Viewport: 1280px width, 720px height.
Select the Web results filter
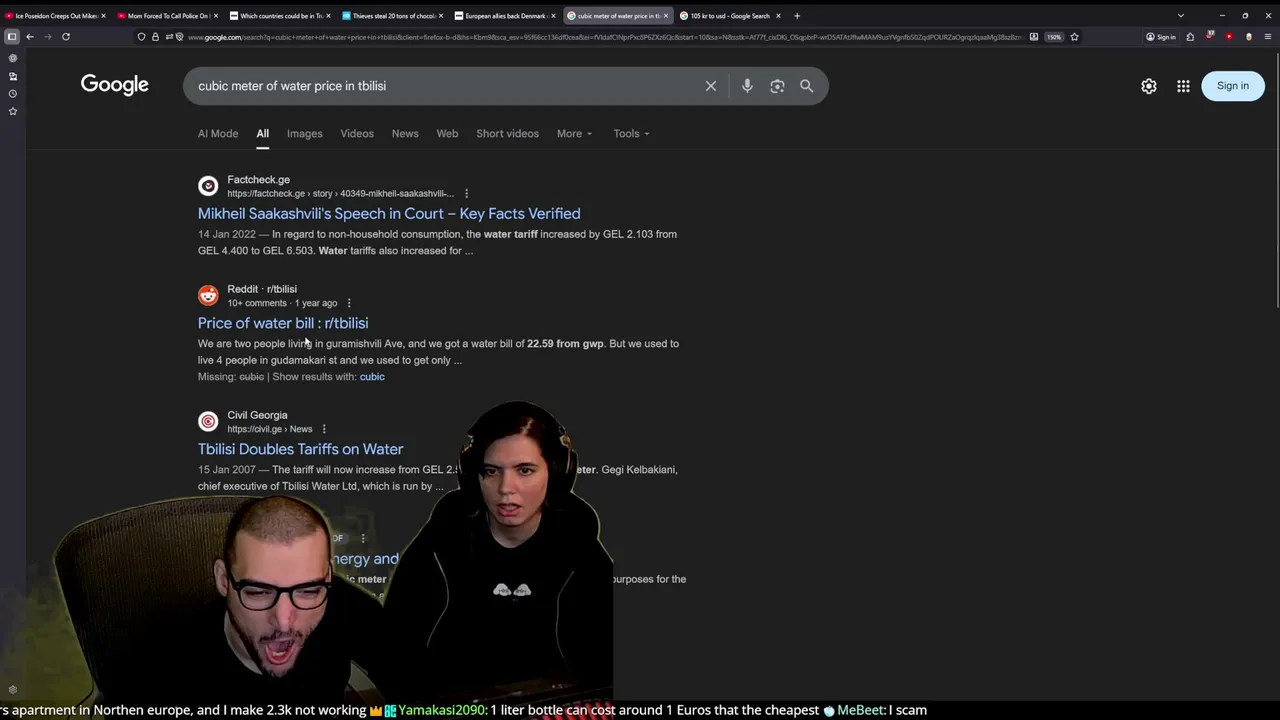tap(447, 133)
